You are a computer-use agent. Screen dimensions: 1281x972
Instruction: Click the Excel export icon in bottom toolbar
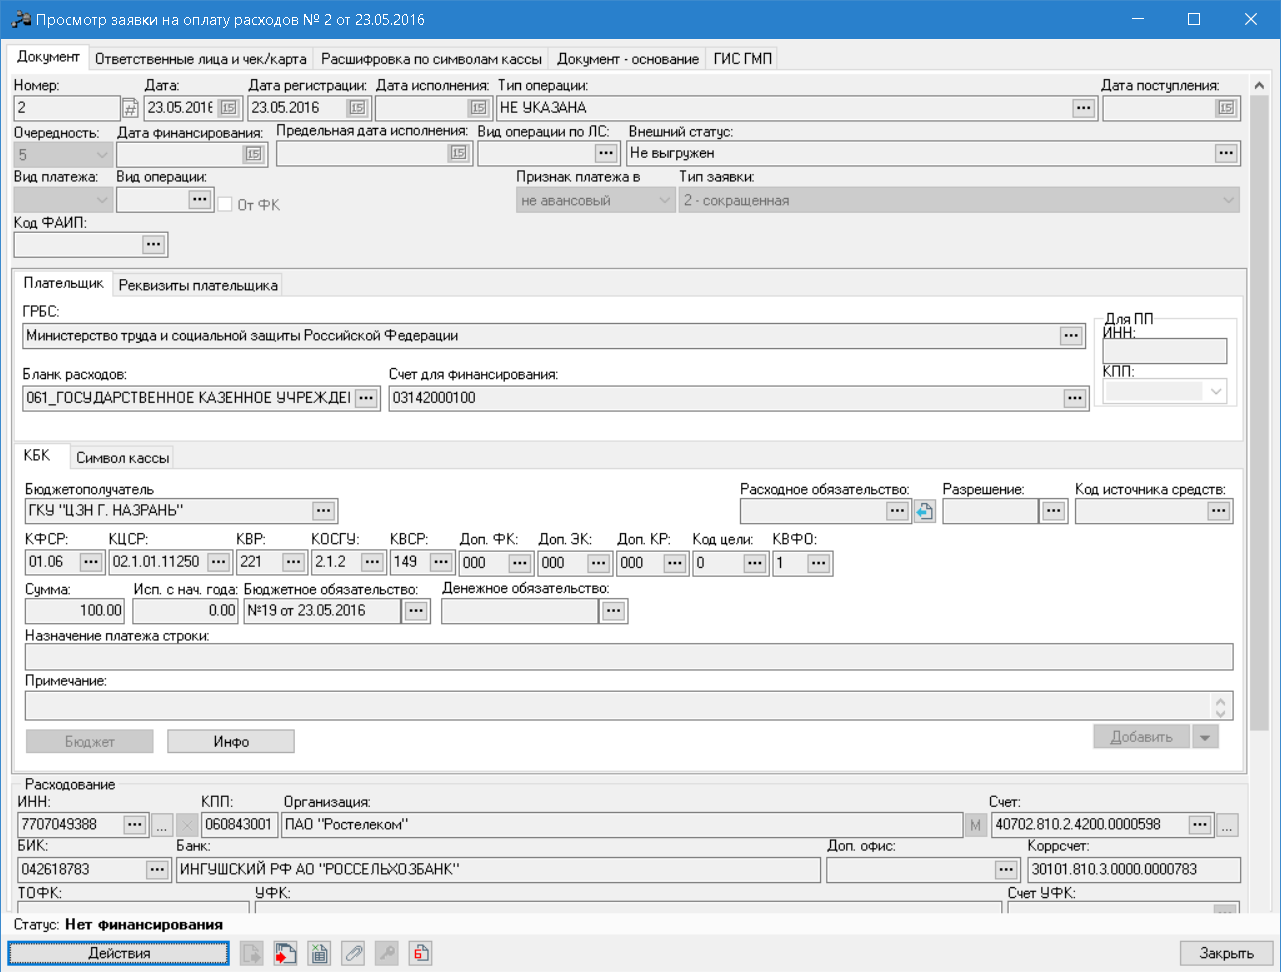coord(319,953)
